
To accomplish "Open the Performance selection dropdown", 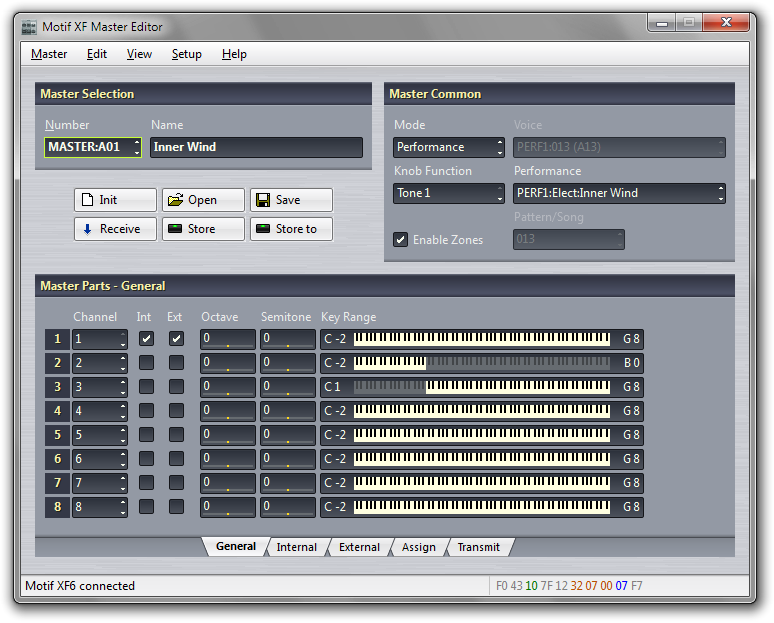I will point(619,193).
